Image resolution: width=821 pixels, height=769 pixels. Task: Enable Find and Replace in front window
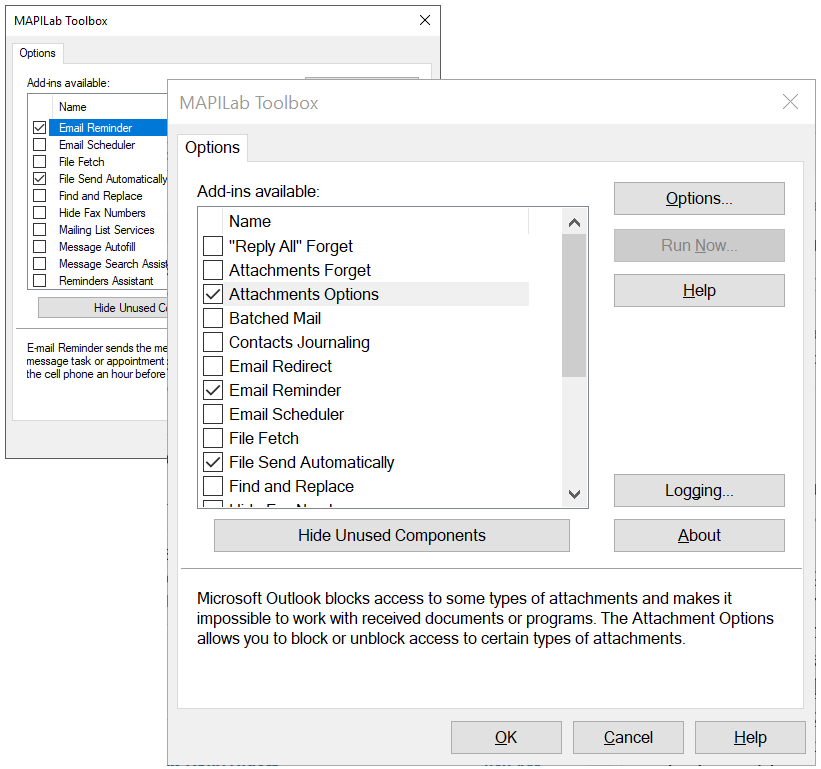213,487
